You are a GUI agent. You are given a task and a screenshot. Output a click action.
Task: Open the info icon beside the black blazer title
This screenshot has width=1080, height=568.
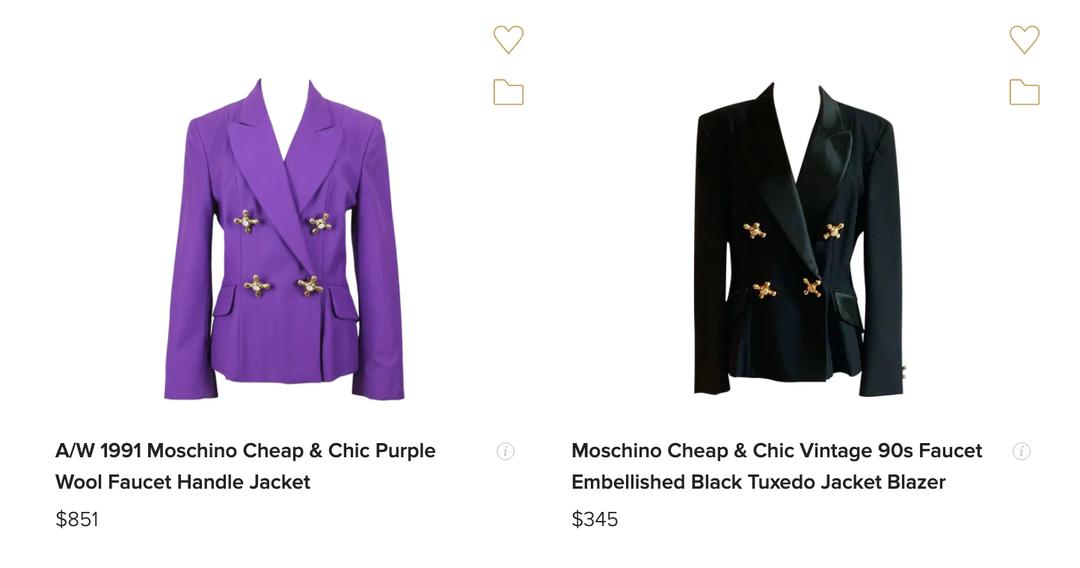[x=1021, y=451]
